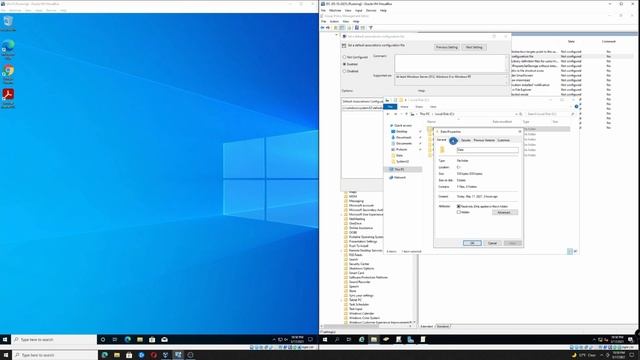This screenshot has width=640, height=360.
Task: Click Cortana circle in the left VM taskbar
Action: [103, 340]
